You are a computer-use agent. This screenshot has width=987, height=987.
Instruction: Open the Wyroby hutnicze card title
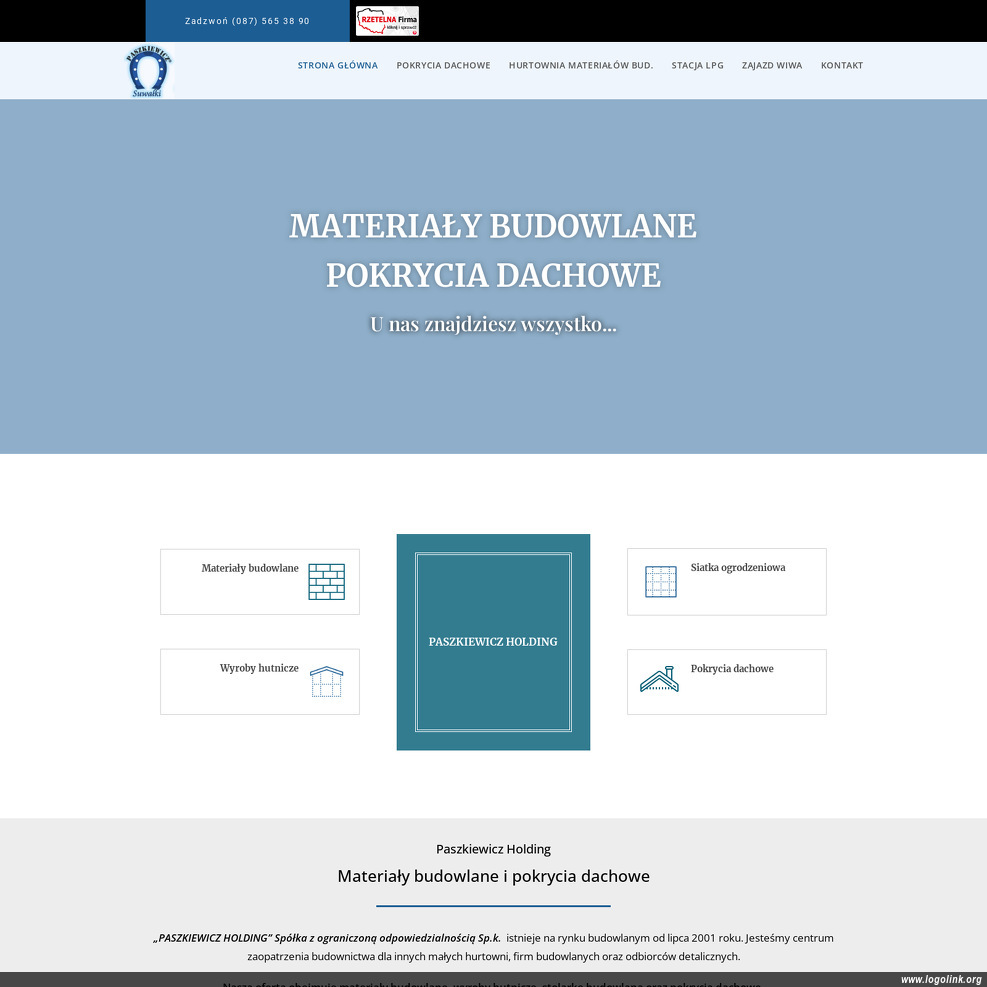(x=259, y=668)
